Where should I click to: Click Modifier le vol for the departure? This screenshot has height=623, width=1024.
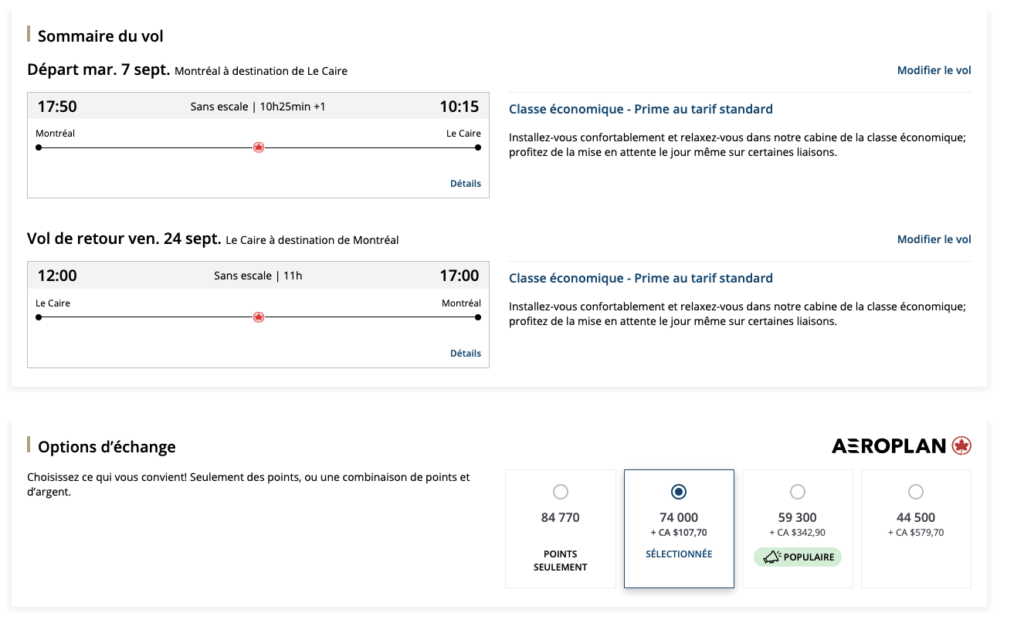tap(934, 70)
